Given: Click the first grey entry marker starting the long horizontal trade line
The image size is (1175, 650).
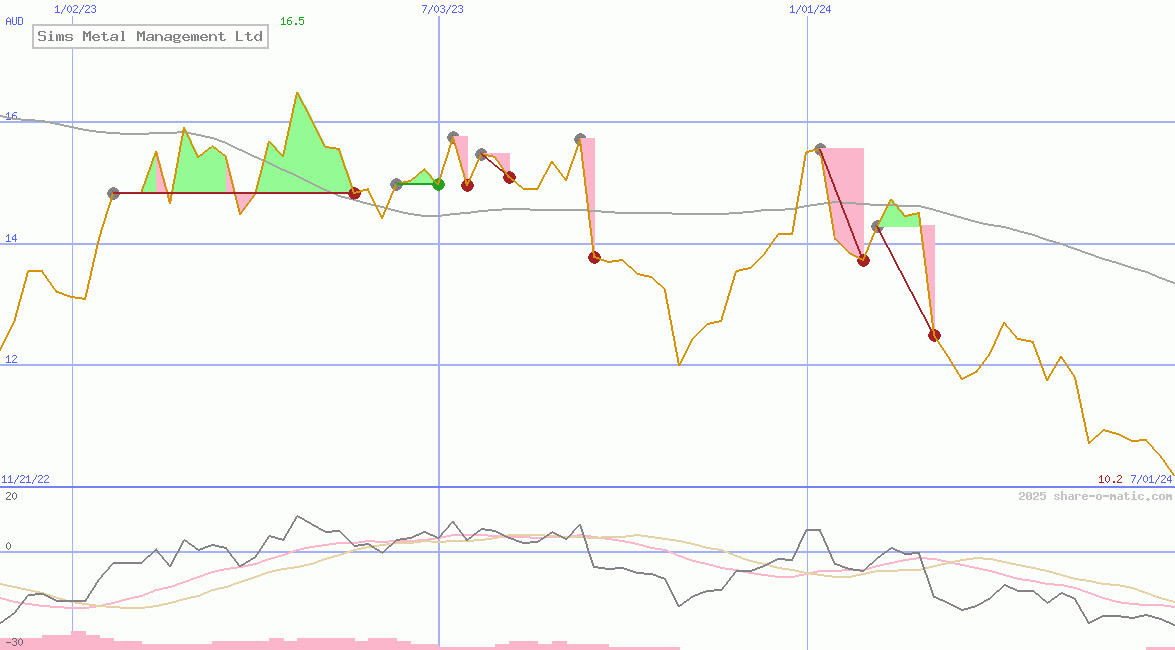Looking at the screenshot, I should pyautogui.click(x=113, y=193).
